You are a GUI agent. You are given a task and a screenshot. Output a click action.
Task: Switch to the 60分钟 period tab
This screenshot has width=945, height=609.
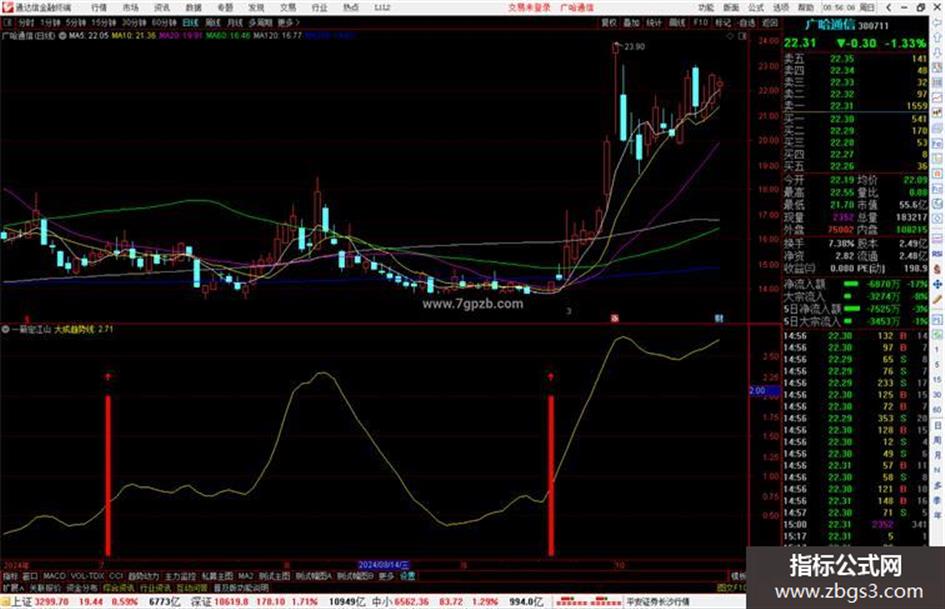click(x=164, y=22)
